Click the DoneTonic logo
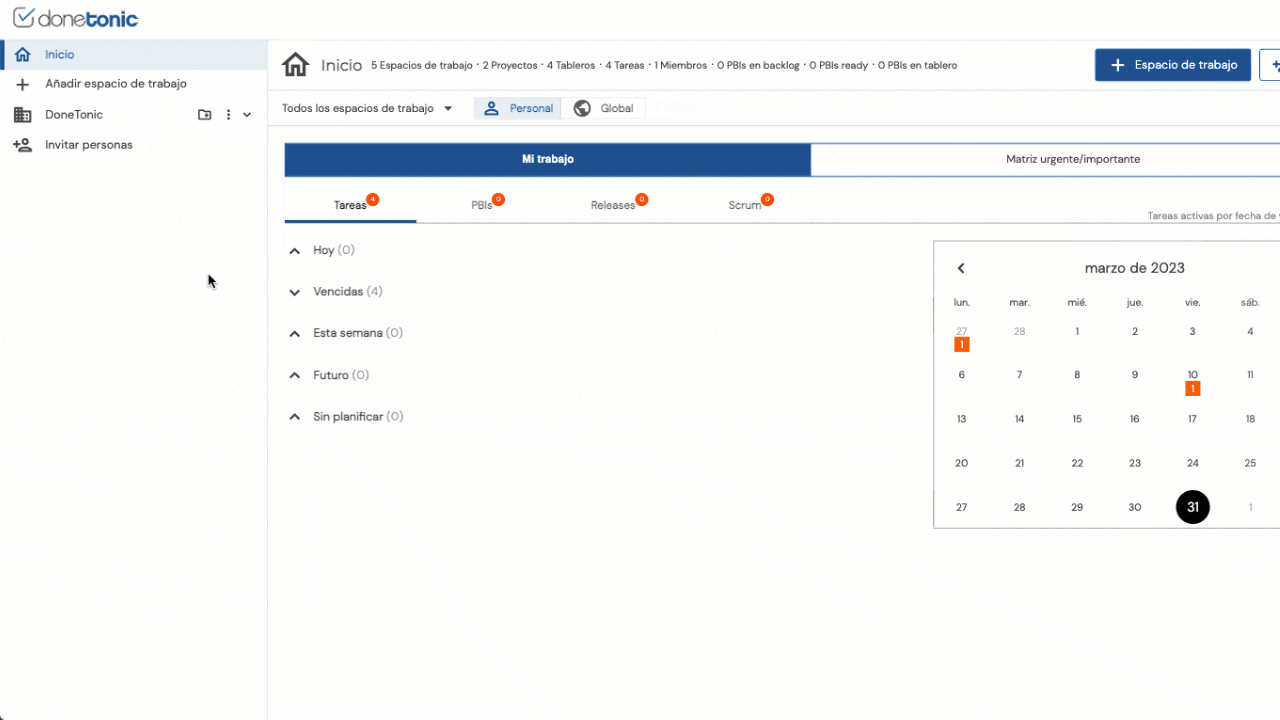Screen dimensions: 1280x720 click(76, 18)
